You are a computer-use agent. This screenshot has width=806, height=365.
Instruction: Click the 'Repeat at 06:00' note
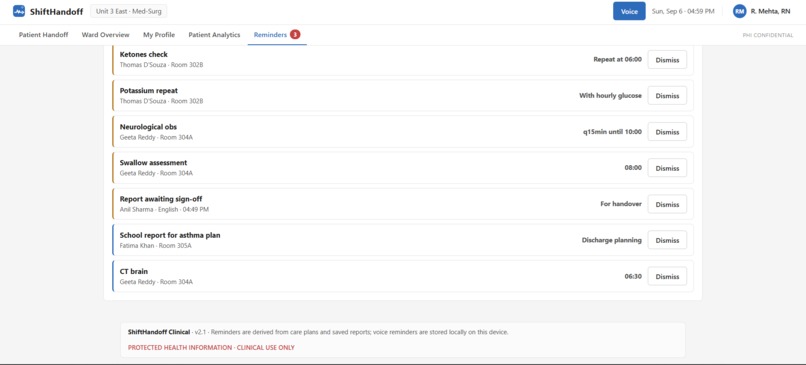pyautogui.click(x=617, y=60)
